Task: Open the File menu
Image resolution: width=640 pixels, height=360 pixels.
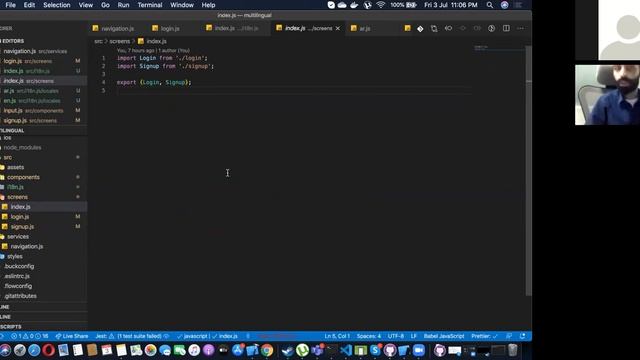Action: [x=10, y=5]
